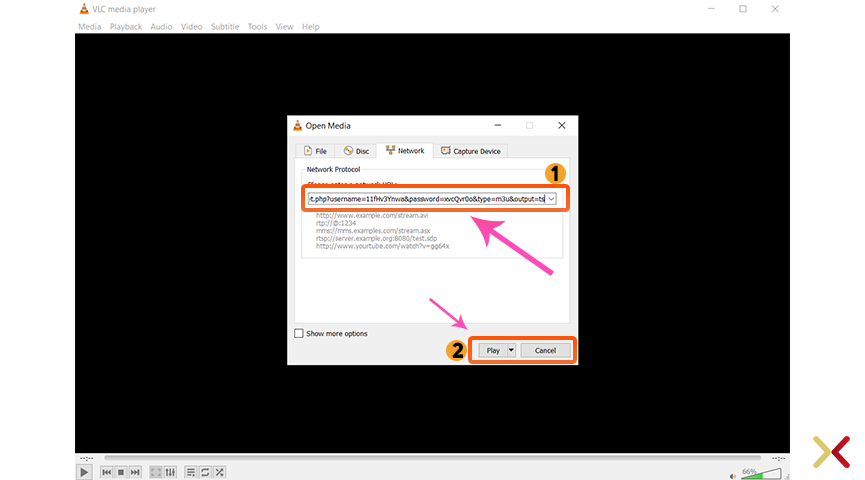Open the View menu

coord(284,26)
